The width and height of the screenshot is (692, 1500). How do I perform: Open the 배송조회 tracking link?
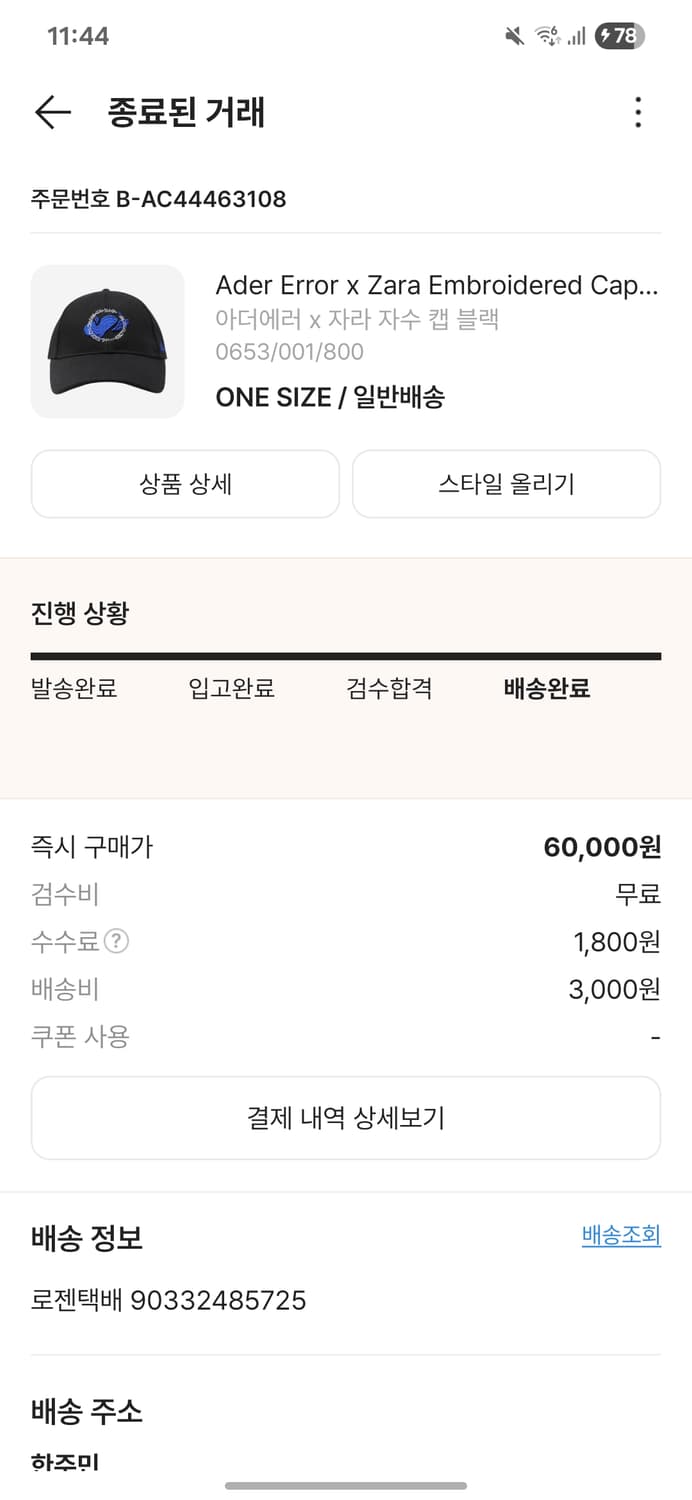(621, 1236)
